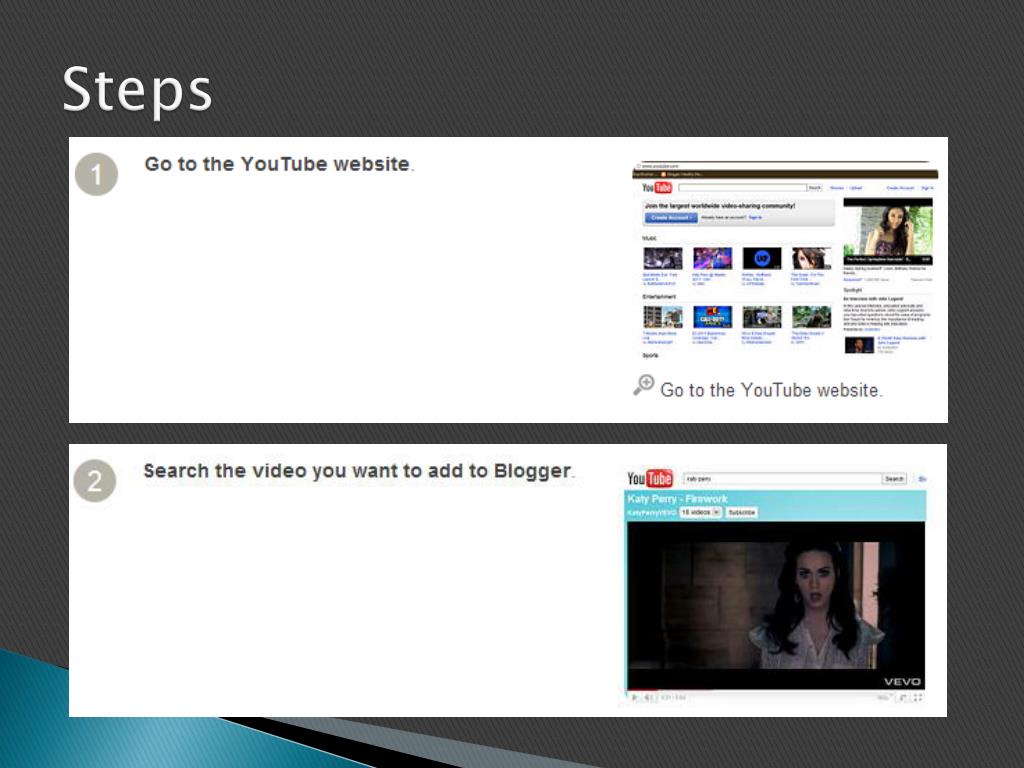Open the black Music thumbnail with blue circle logo
The image size is (1024, 768).
[x=762, y=259]
